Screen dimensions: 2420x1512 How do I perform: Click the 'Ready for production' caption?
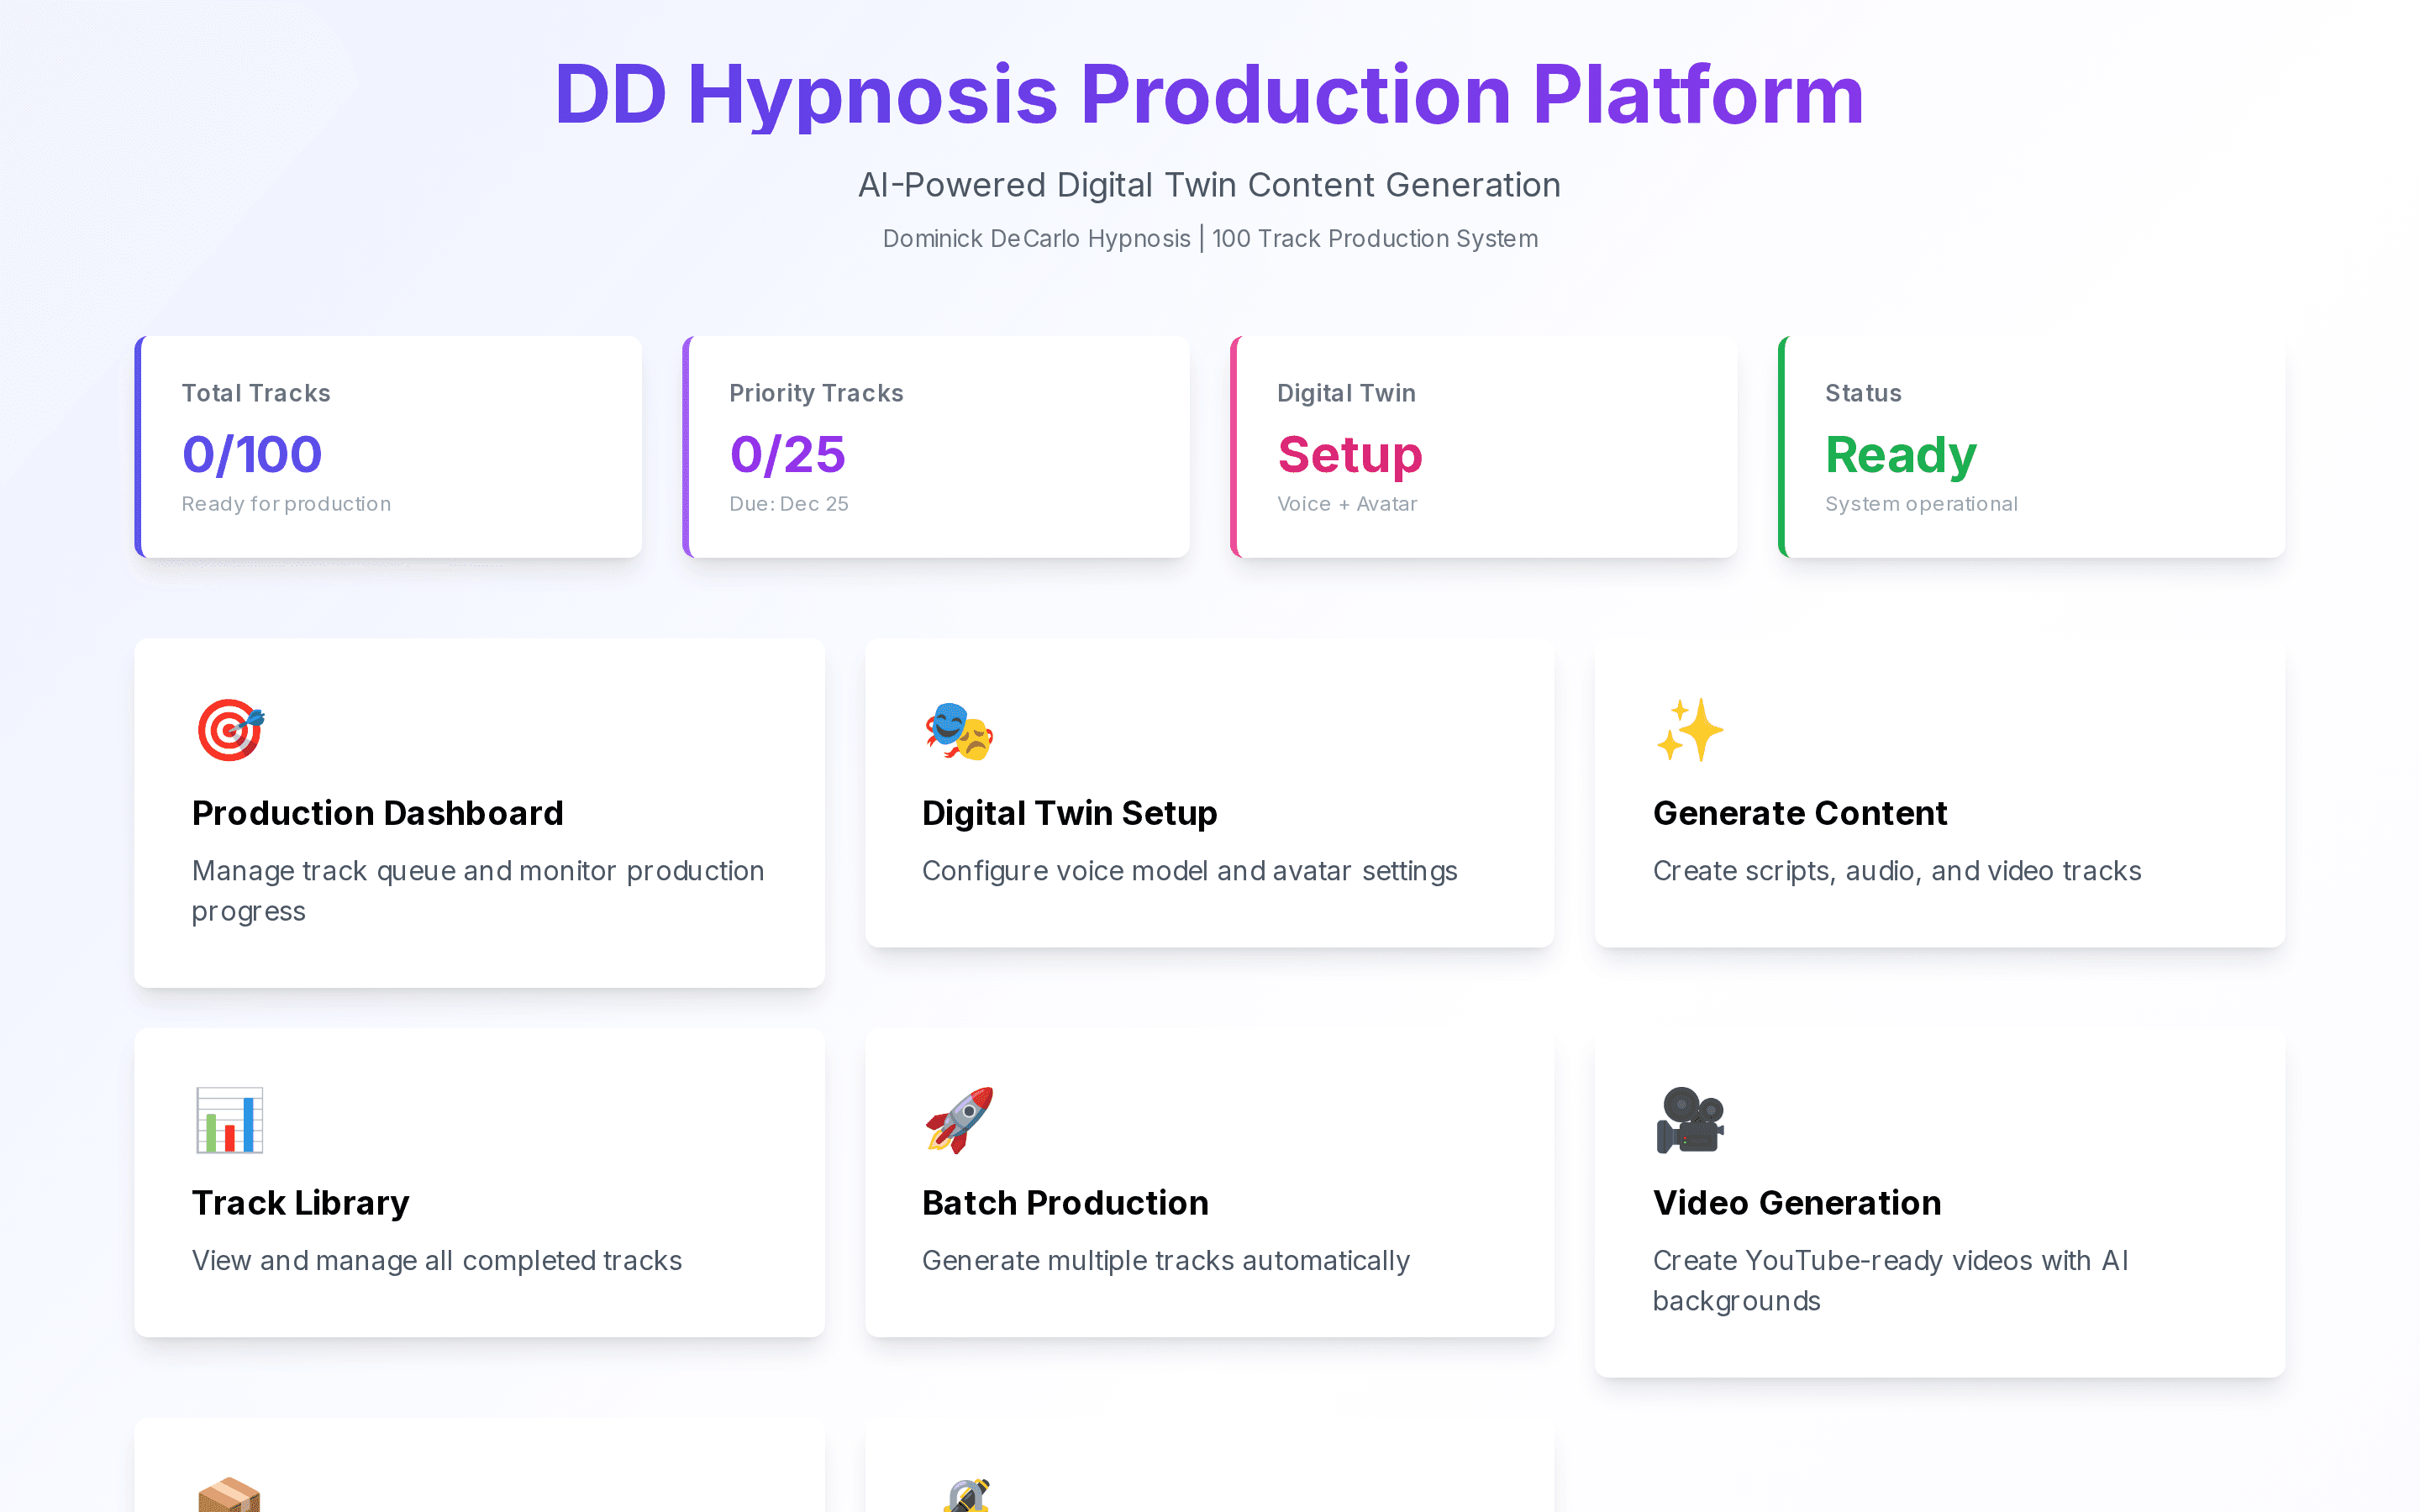tap(286, 504)
